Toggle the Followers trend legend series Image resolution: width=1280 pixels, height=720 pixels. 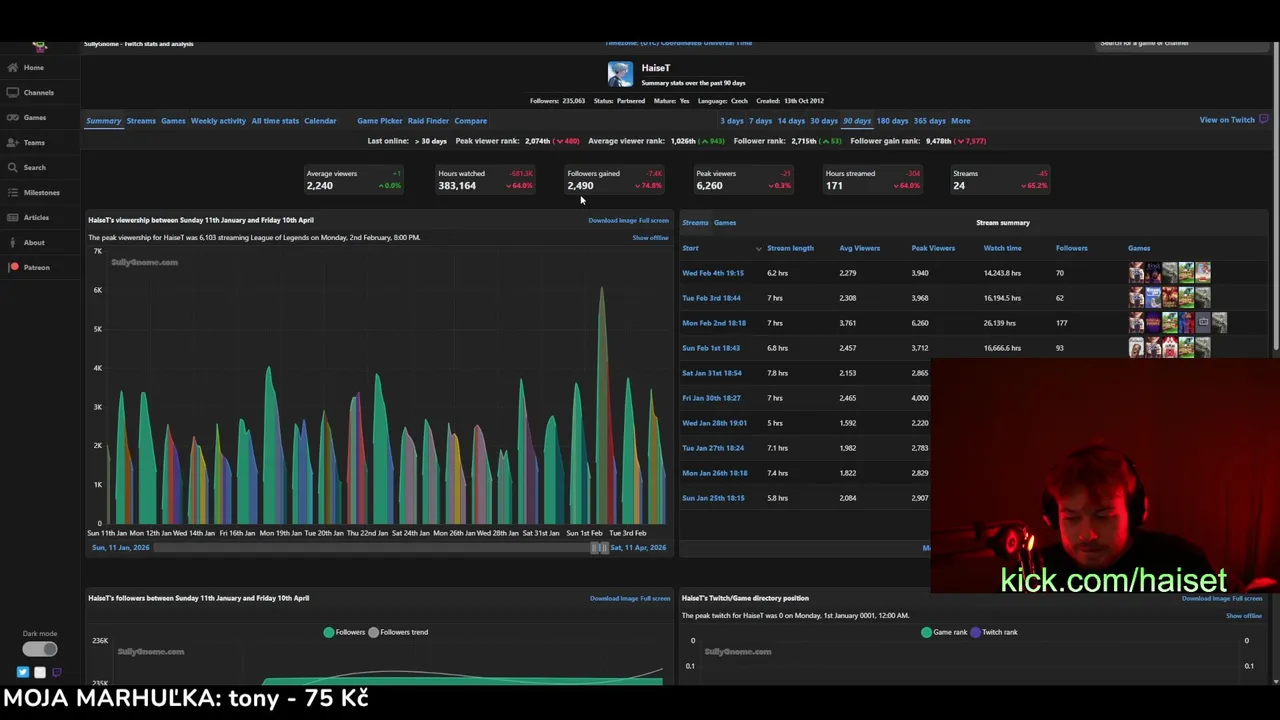click(x=398, y=632)
